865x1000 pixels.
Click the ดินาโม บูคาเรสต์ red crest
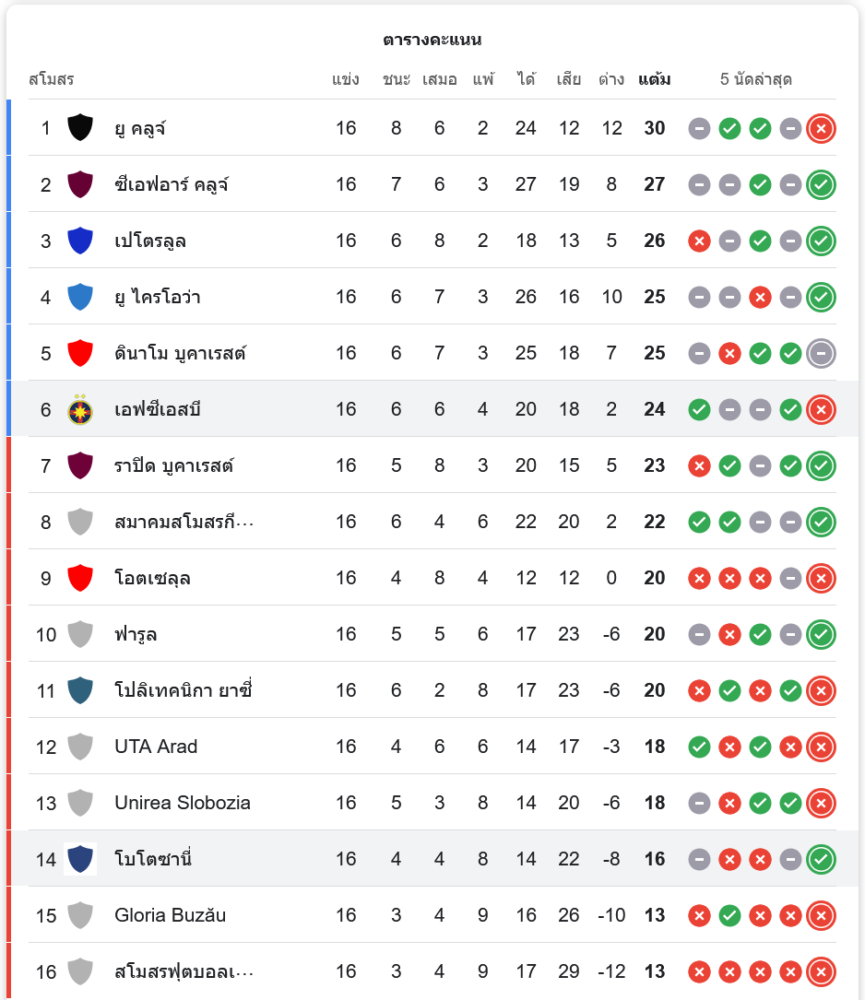tap(80, 353)
